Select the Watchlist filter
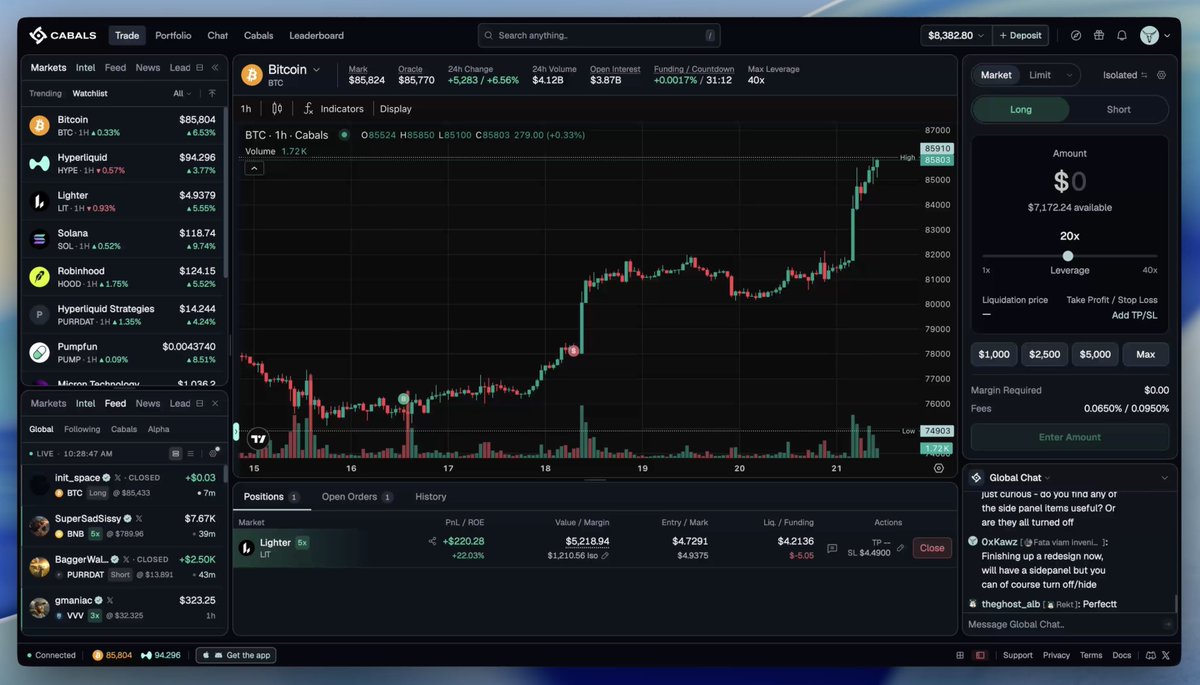This screenshot has width=1200, height=685. point(90,93)
